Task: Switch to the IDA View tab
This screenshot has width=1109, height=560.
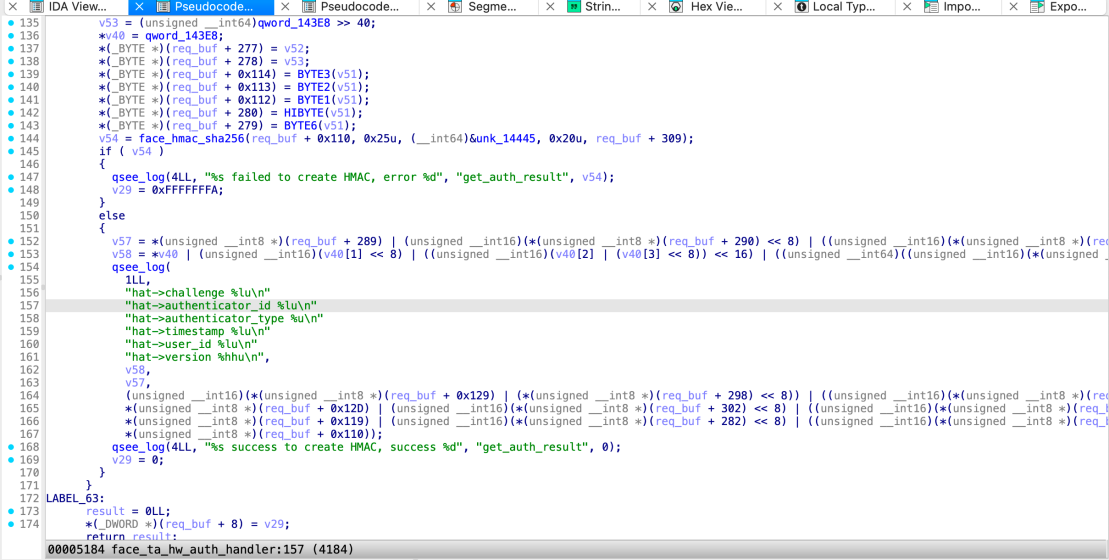Action: coord(78,7)
